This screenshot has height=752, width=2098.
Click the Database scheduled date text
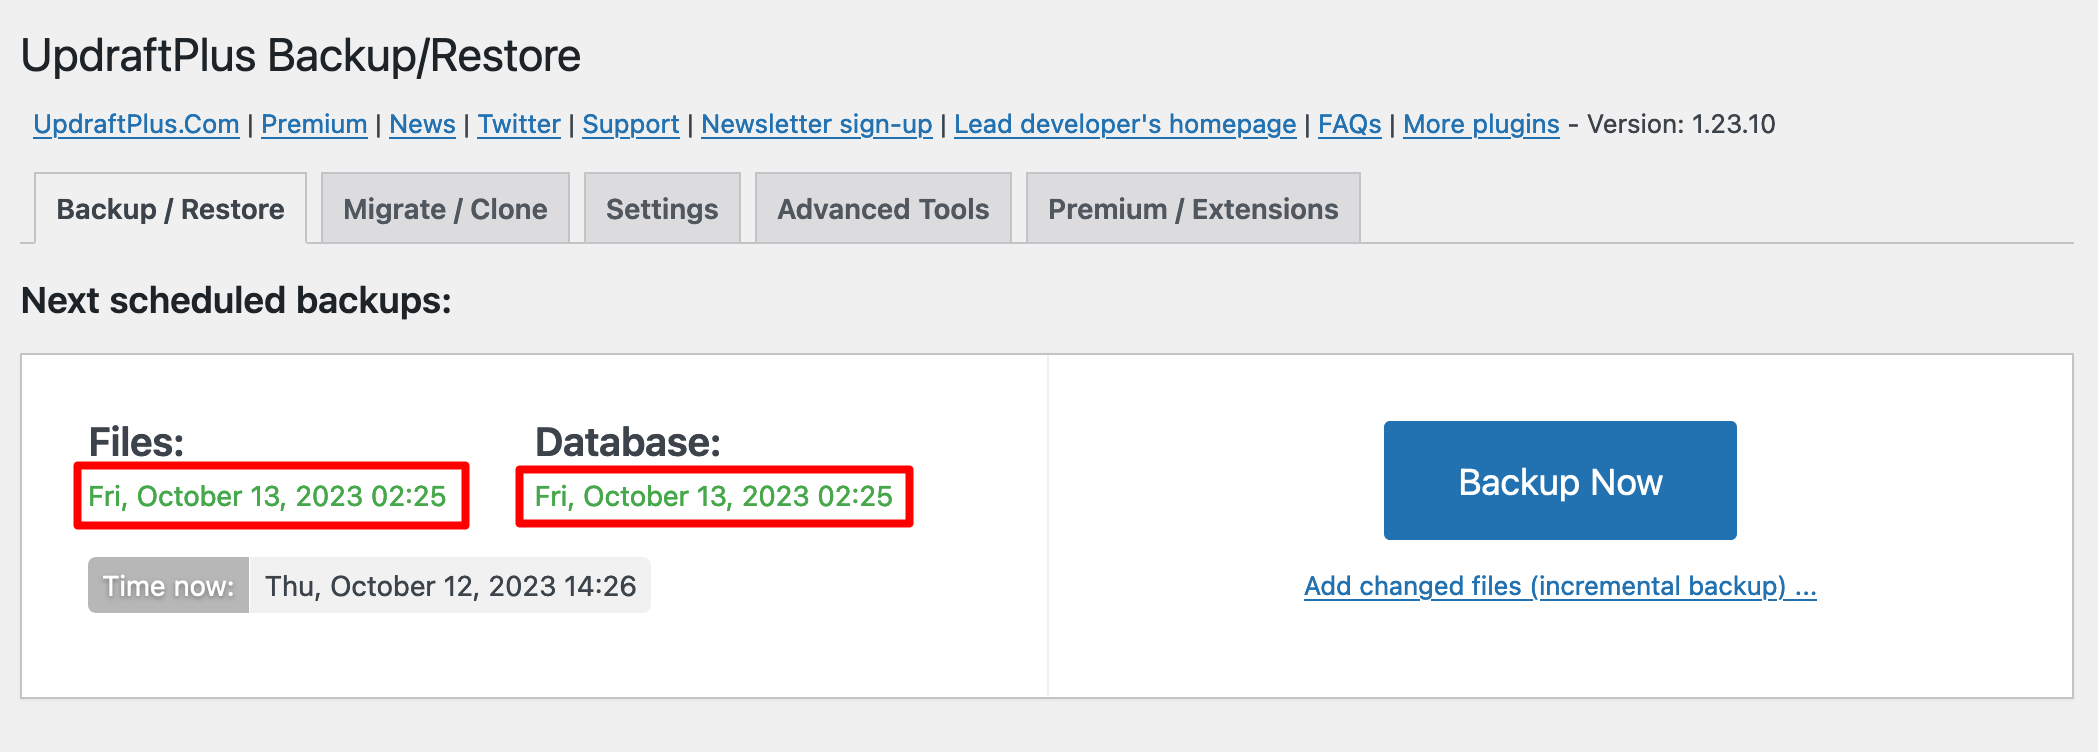point(714,496)
